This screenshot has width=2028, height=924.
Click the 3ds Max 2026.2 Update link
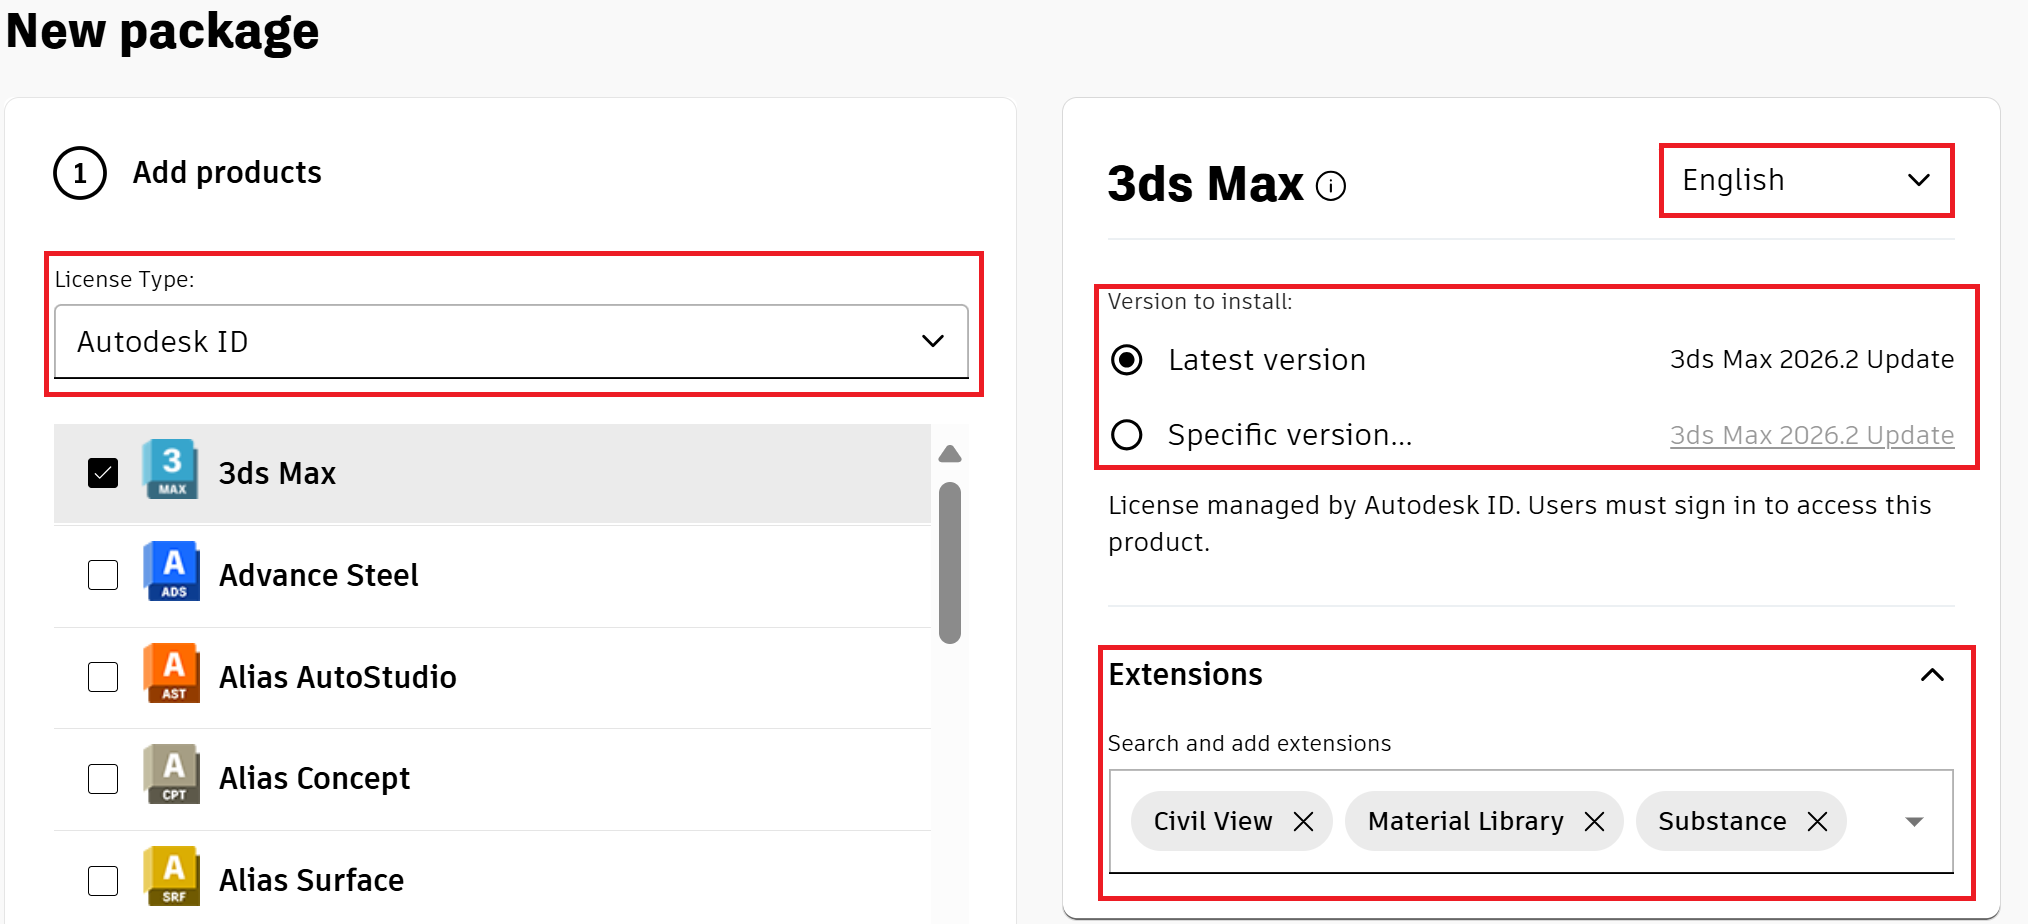(1811, 434)
